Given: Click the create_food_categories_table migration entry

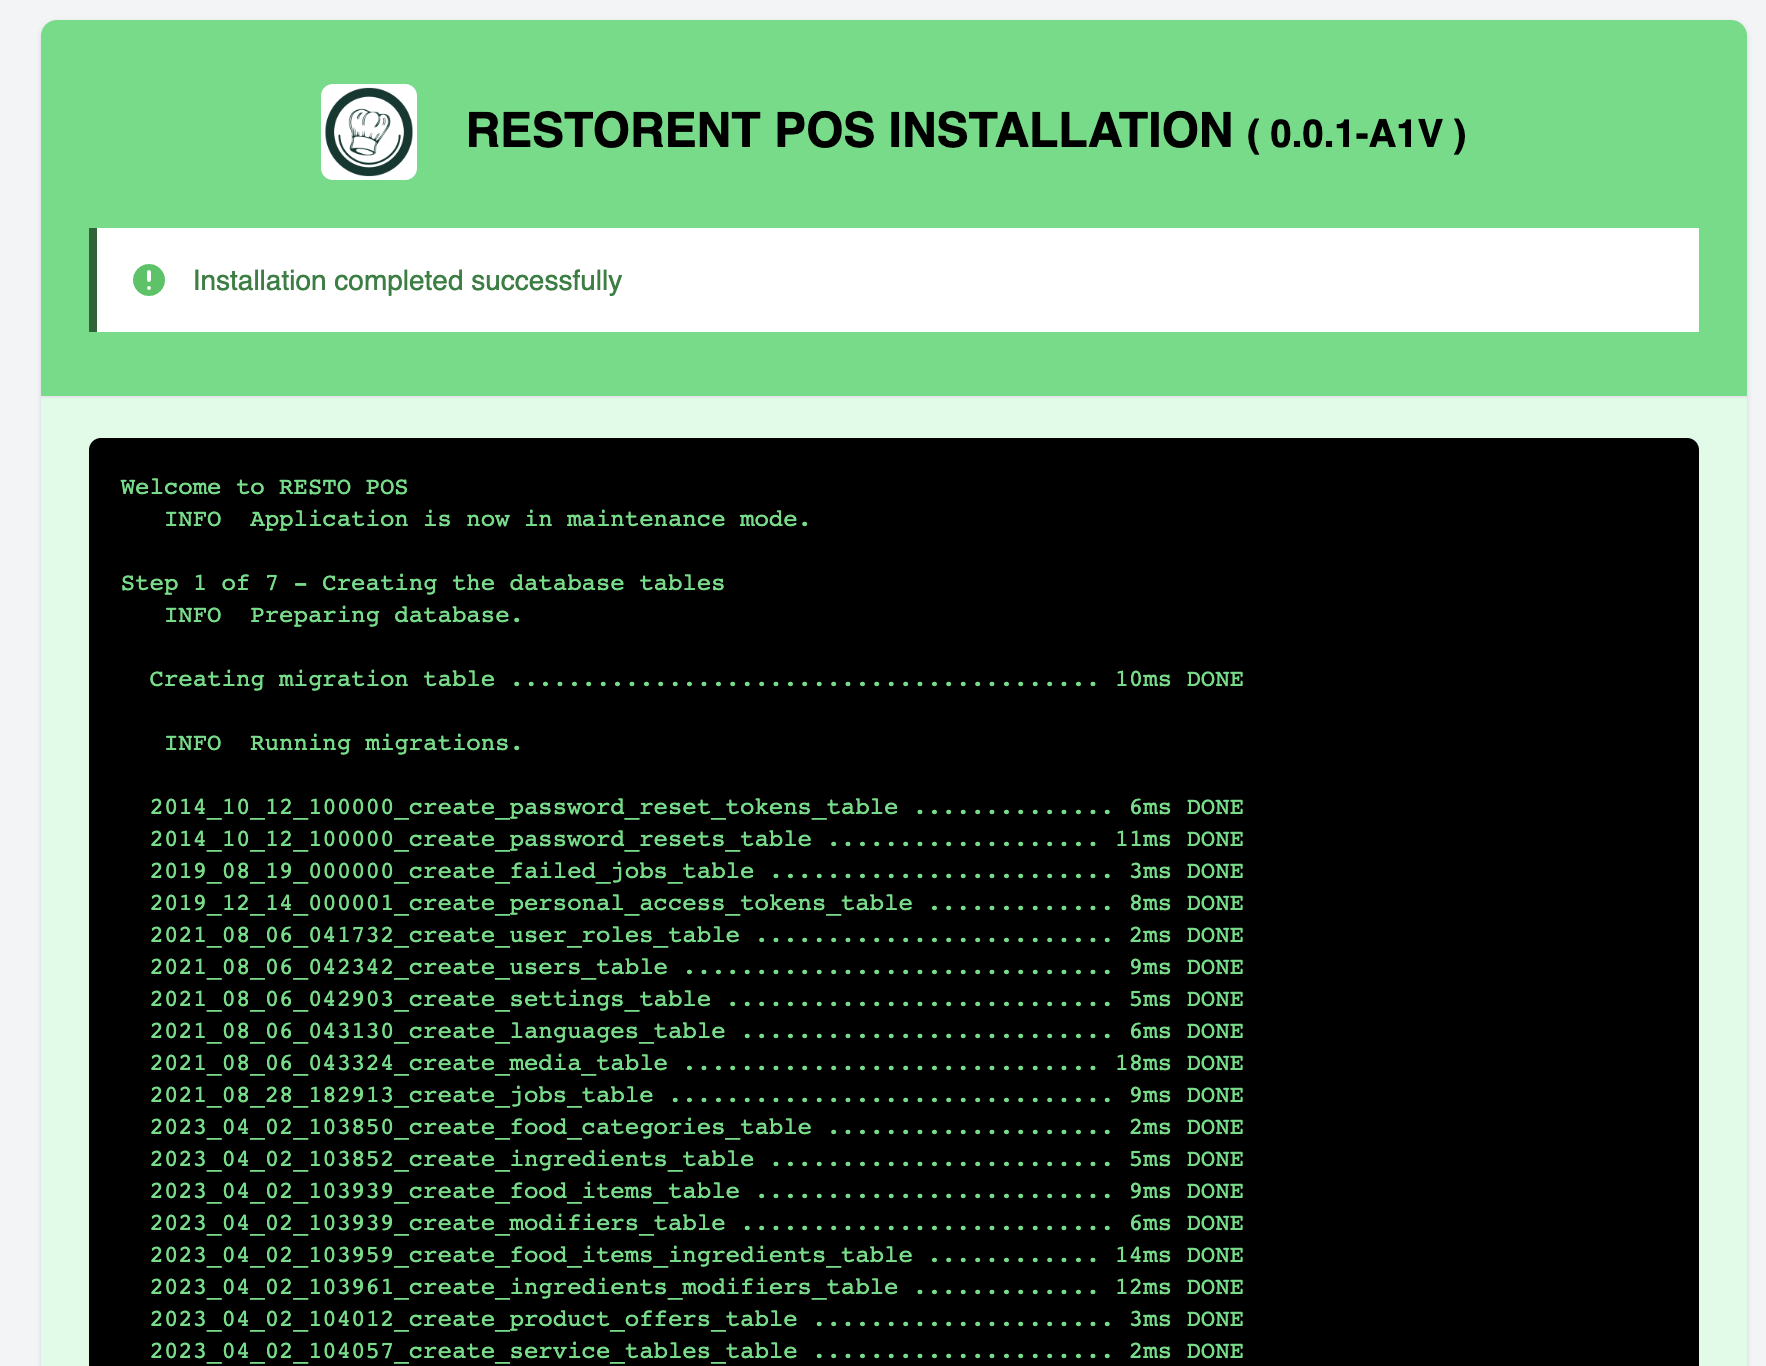Looking at the screenshot, I should click(480, 1127).
